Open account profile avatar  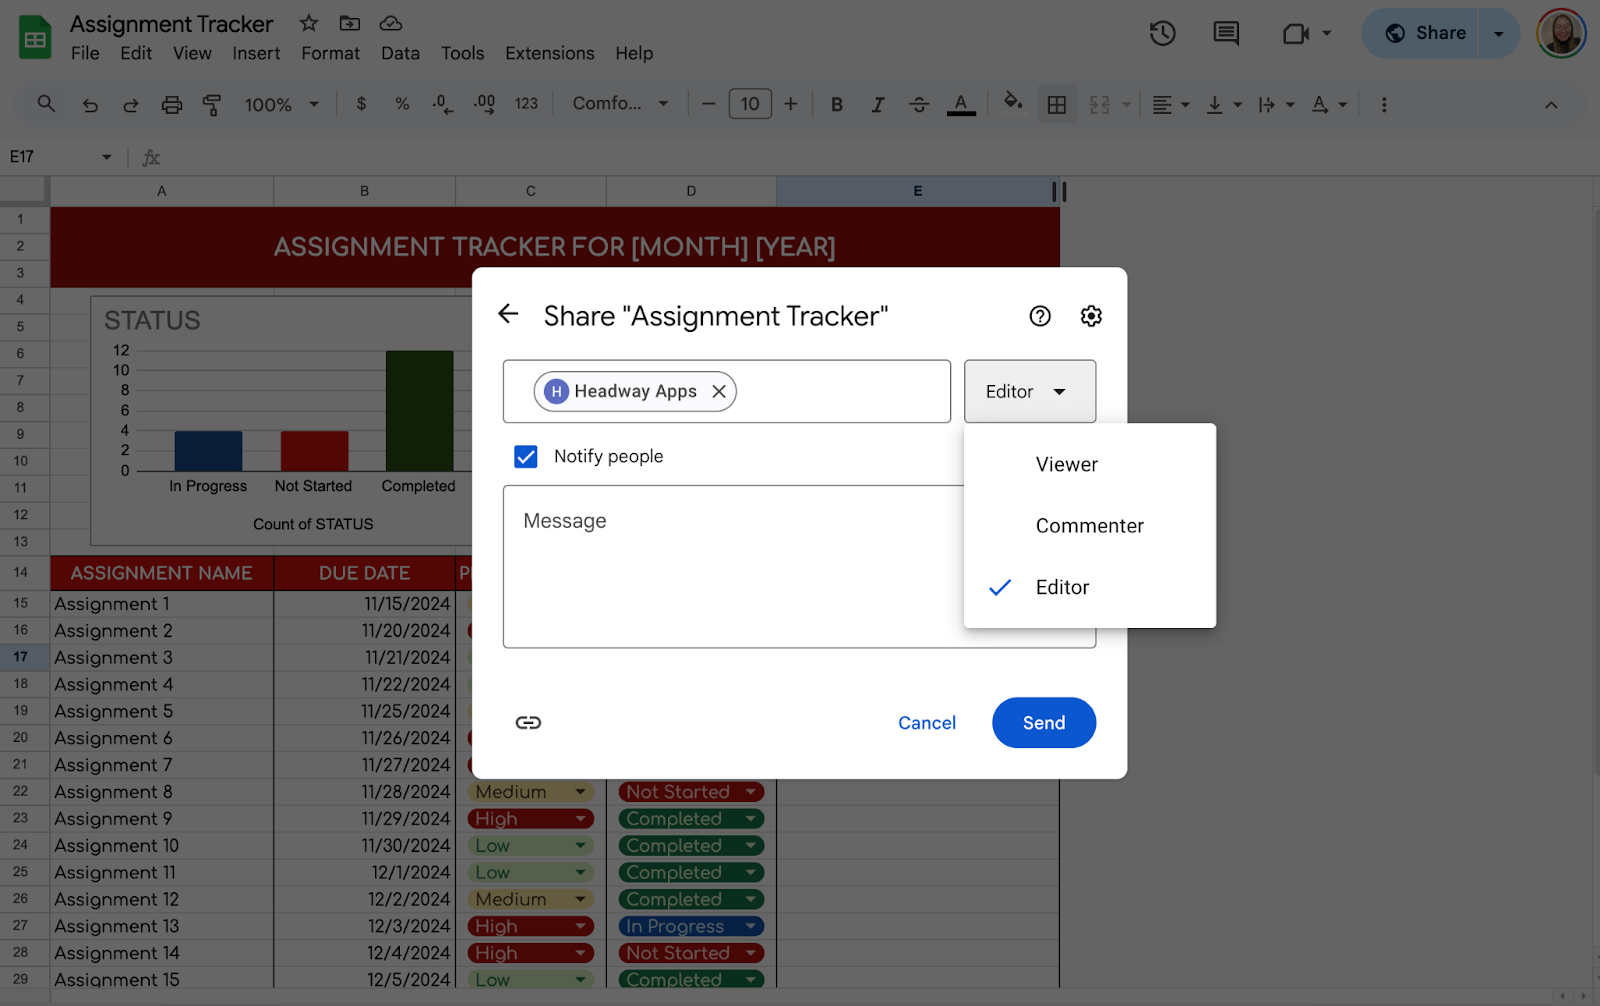coord(1561,33)
